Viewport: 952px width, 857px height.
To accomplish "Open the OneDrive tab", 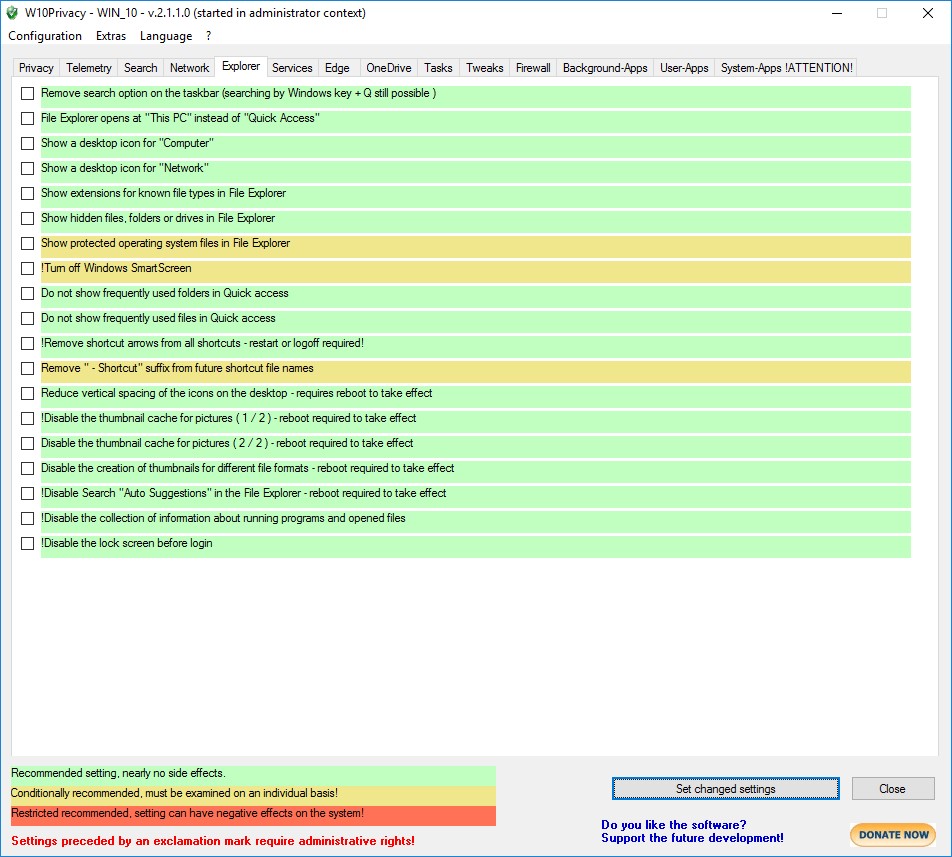I will (x=389, y=68).
